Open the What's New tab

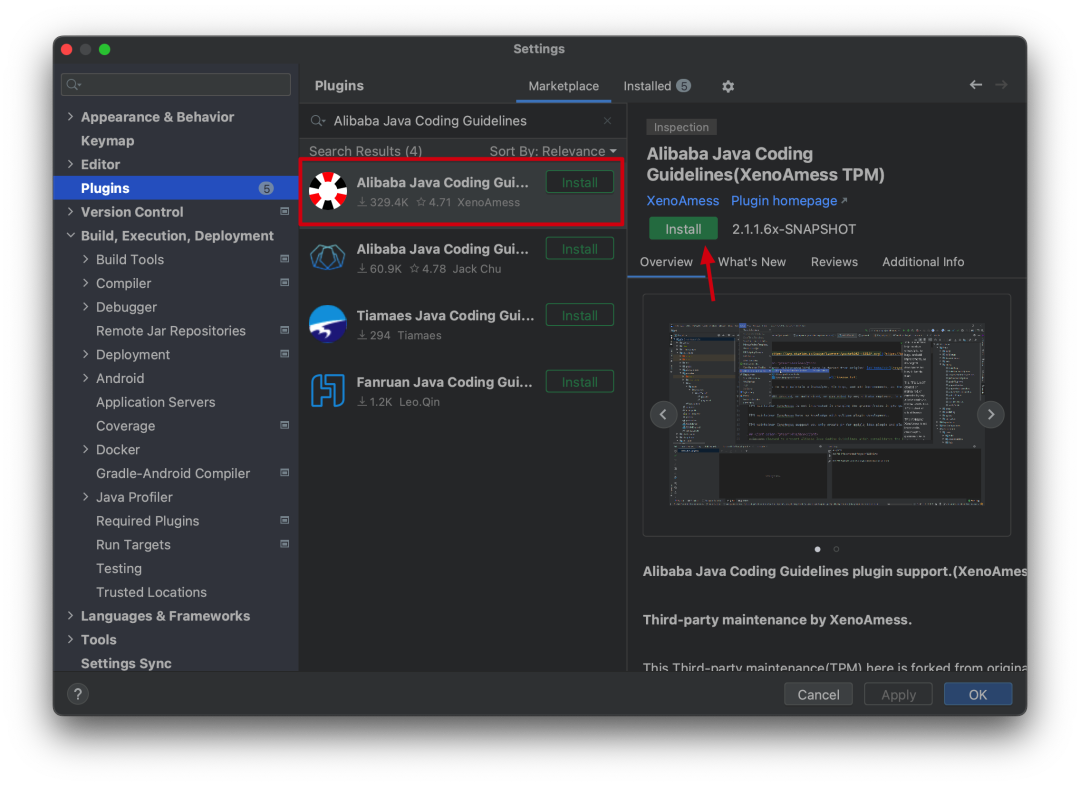(751, 262)
